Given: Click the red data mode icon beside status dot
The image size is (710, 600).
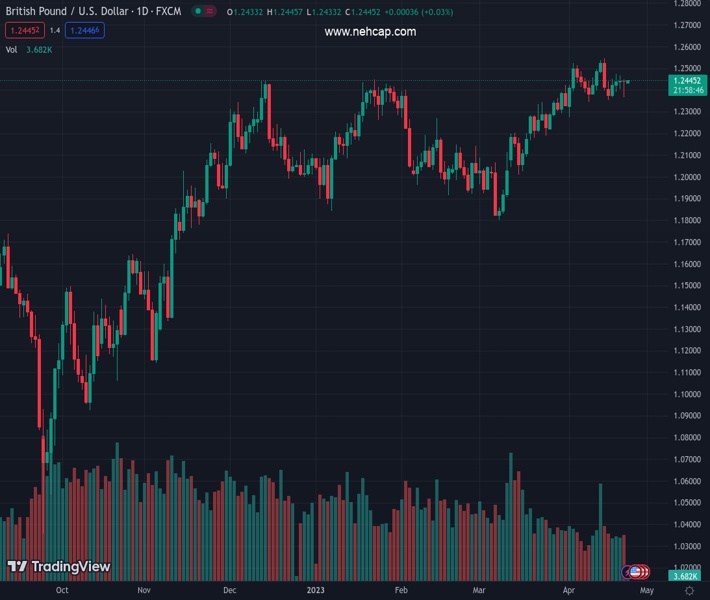Looking at the screenshot, I should [x=211, y=12].
